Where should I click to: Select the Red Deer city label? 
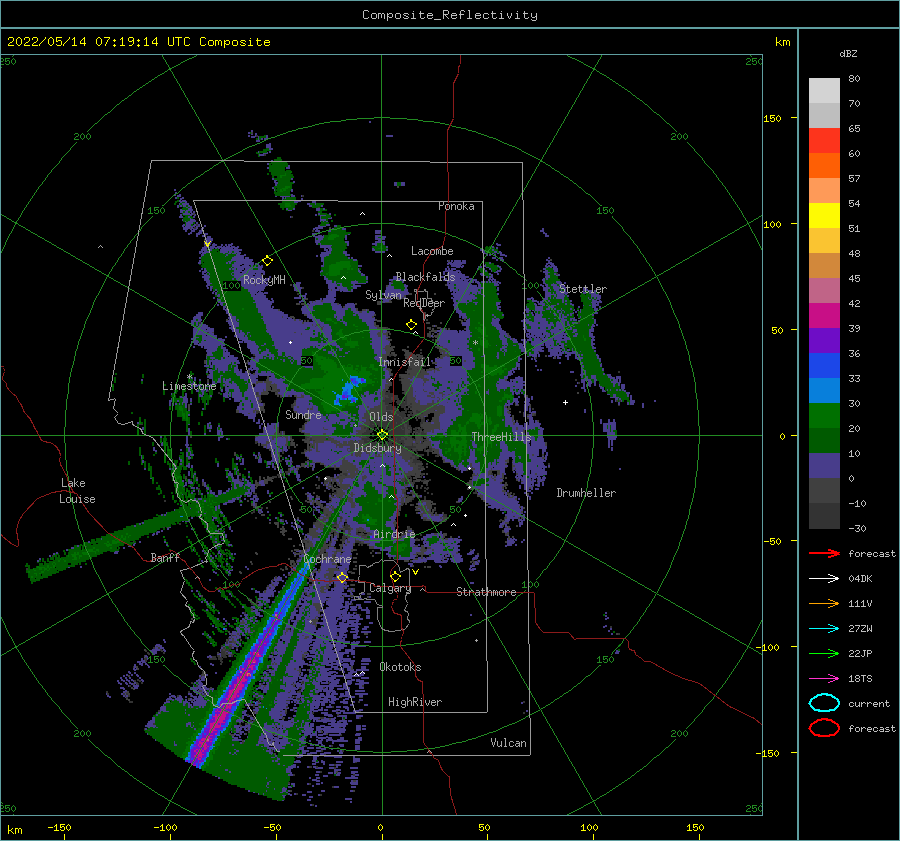(424, 303)
